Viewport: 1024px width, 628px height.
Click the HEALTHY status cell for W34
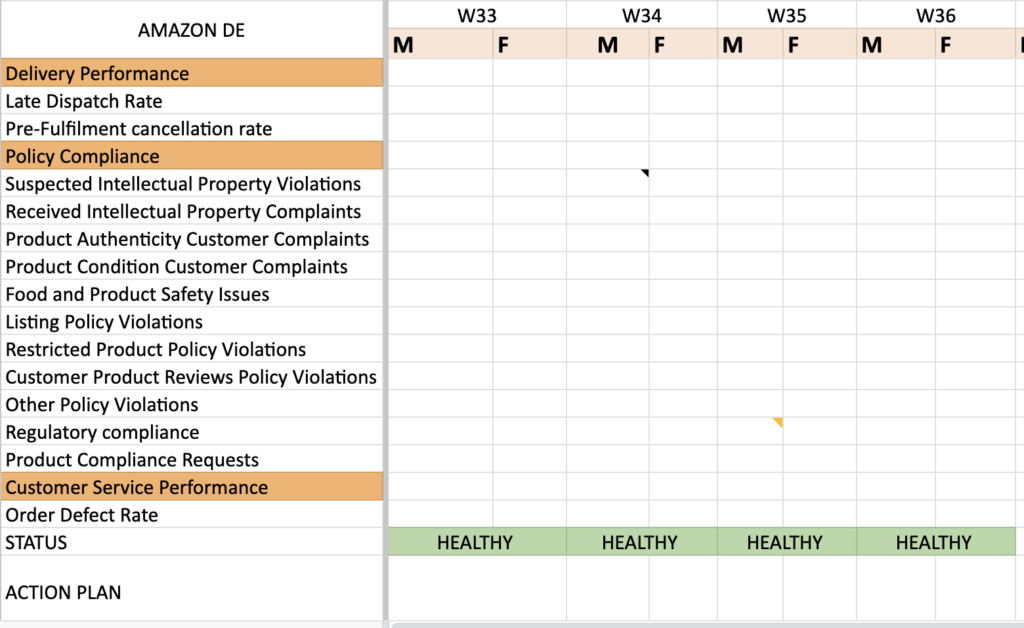[641, 542]
